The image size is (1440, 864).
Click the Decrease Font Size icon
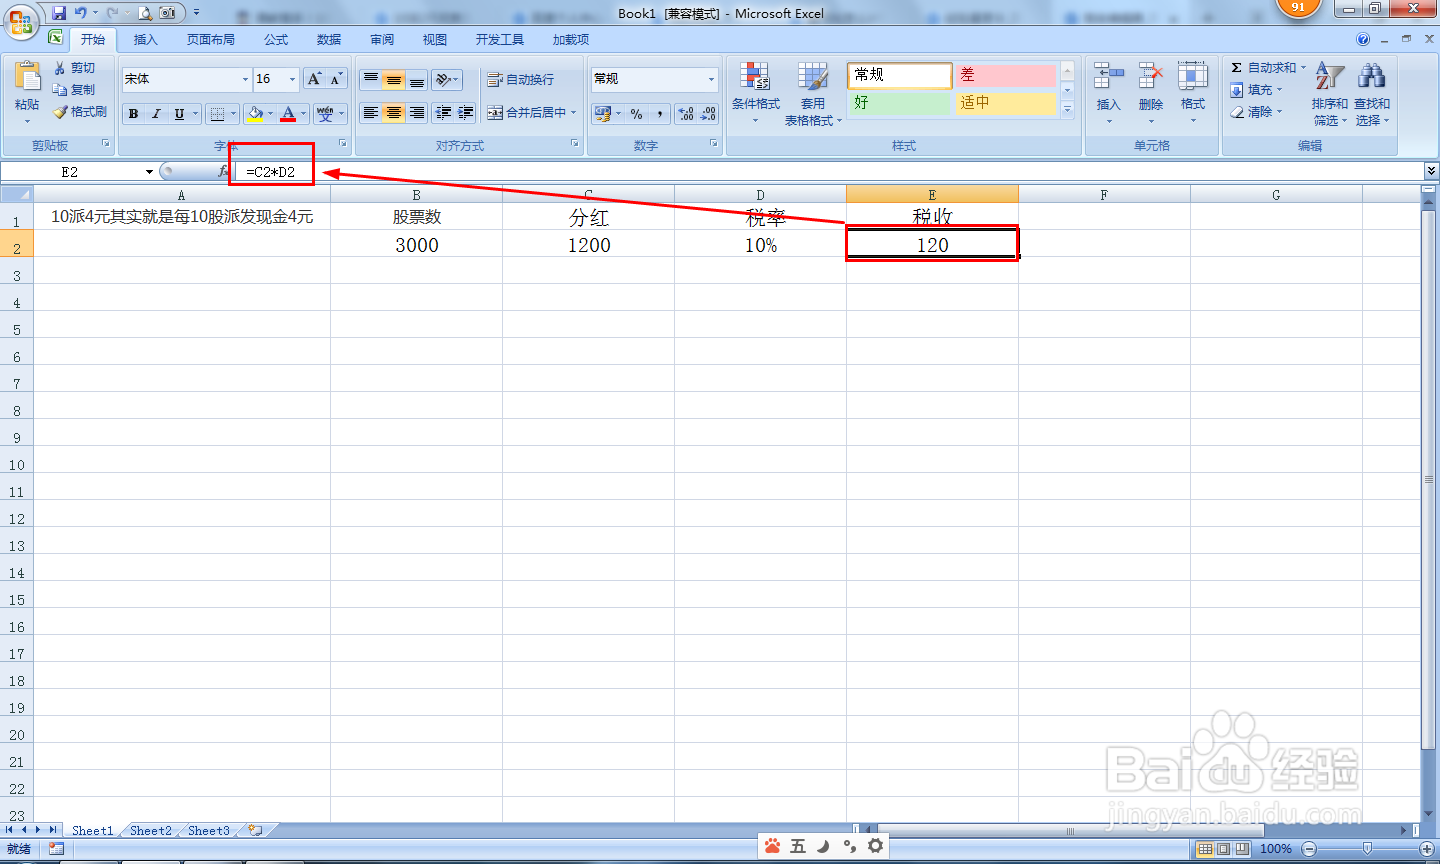coord(337,79)
